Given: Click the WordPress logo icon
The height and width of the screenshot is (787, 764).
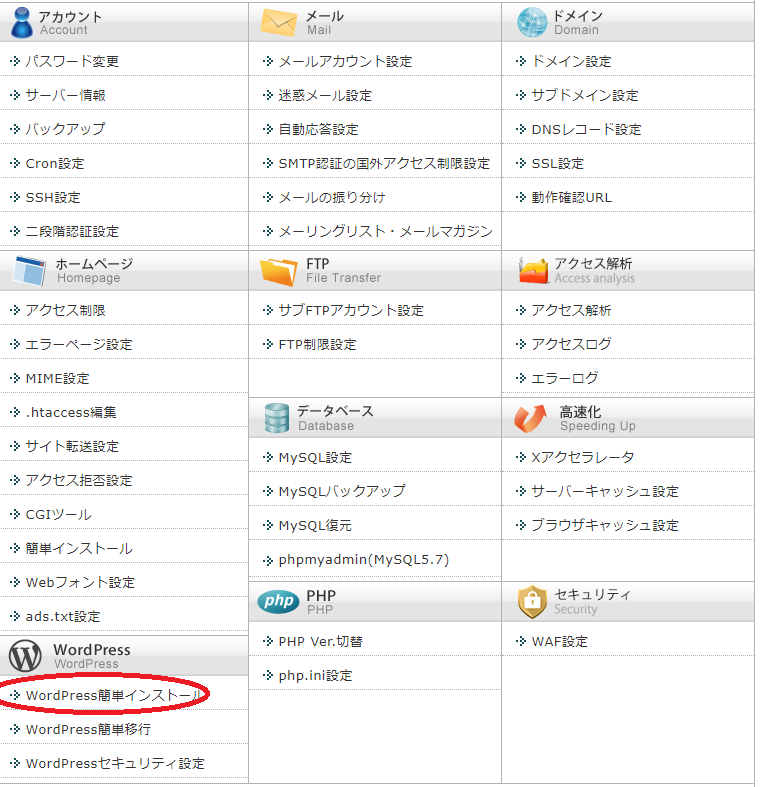Looking at the screenshot, I should click(x=25, y=656).
